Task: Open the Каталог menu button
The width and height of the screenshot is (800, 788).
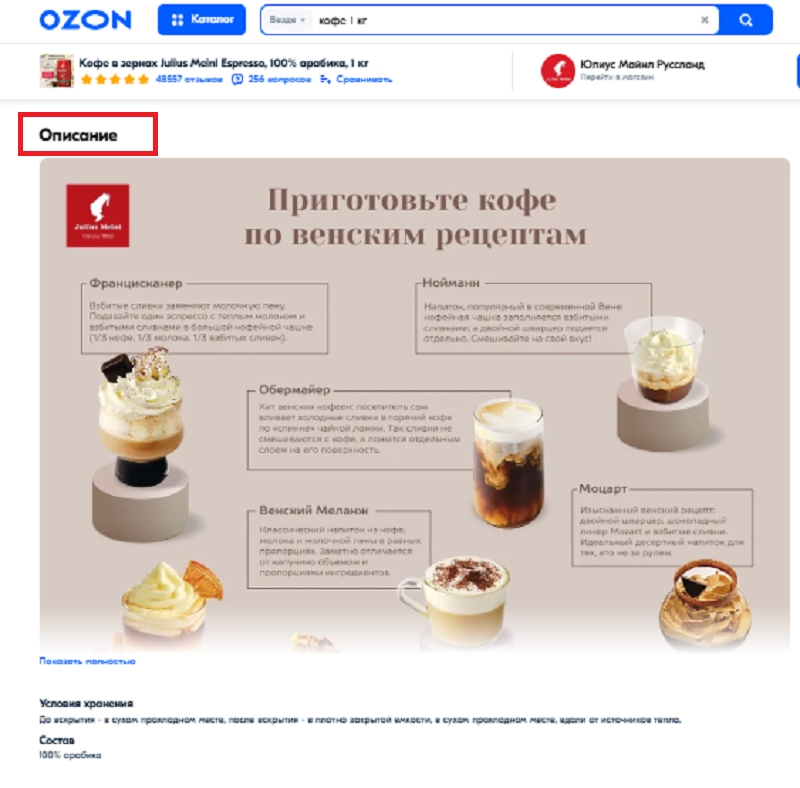Action: pos(202,20)
